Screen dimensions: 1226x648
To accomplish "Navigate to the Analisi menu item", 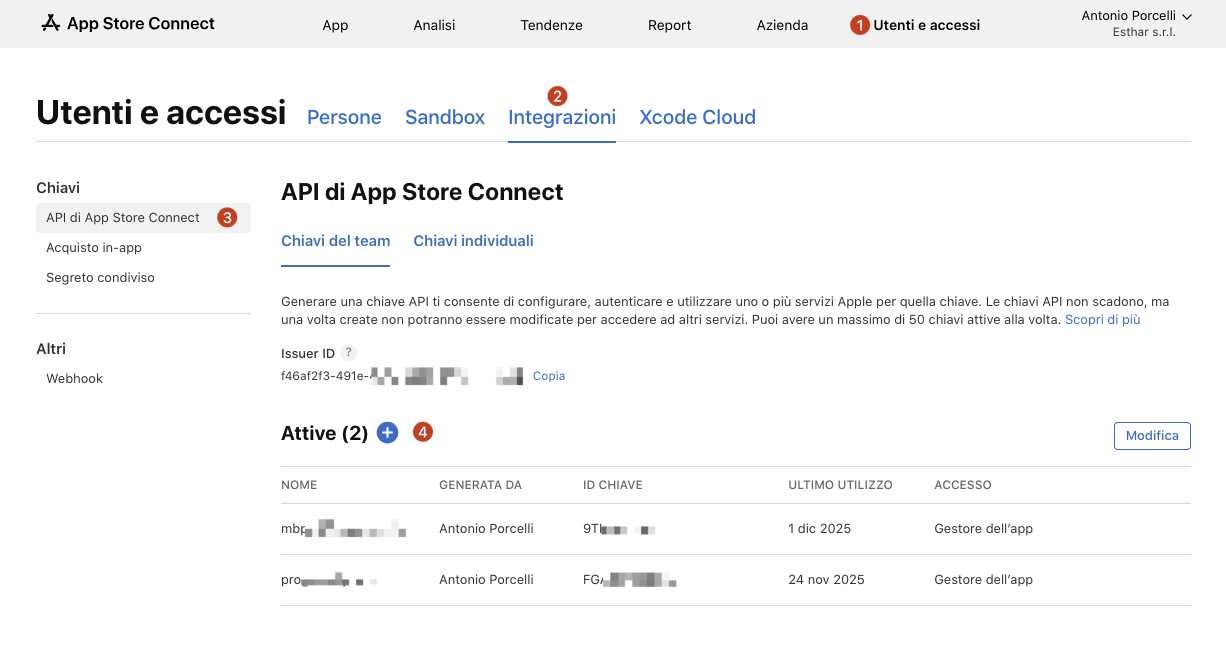I will point(433,24).
